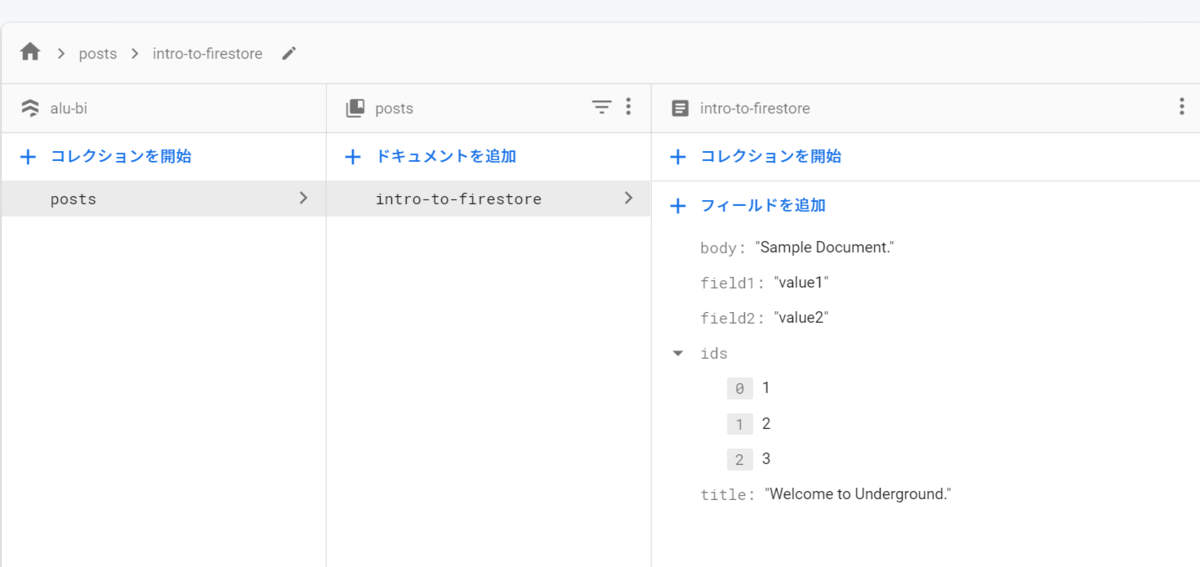The width and height of the screenshot is (1200, 567).
Task: Expand the posts collection row chevron
Action: pos(304,198)
